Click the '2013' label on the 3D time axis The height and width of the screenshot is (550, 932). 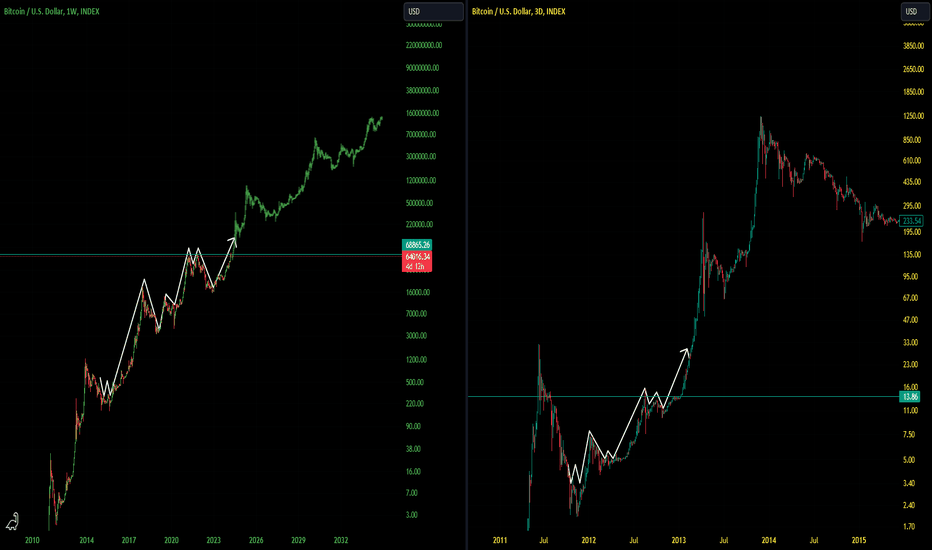point(678,540)
